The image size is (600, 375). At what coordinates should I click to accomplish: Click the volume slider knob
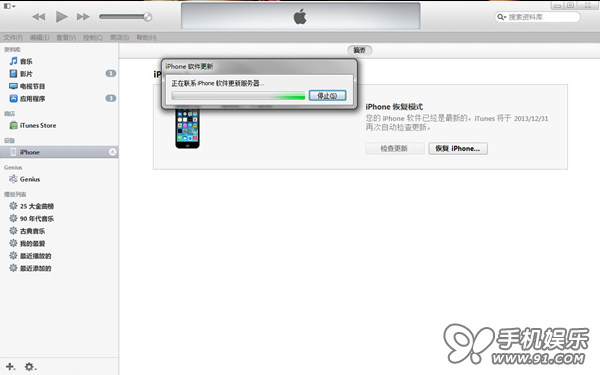click(148, 16)
